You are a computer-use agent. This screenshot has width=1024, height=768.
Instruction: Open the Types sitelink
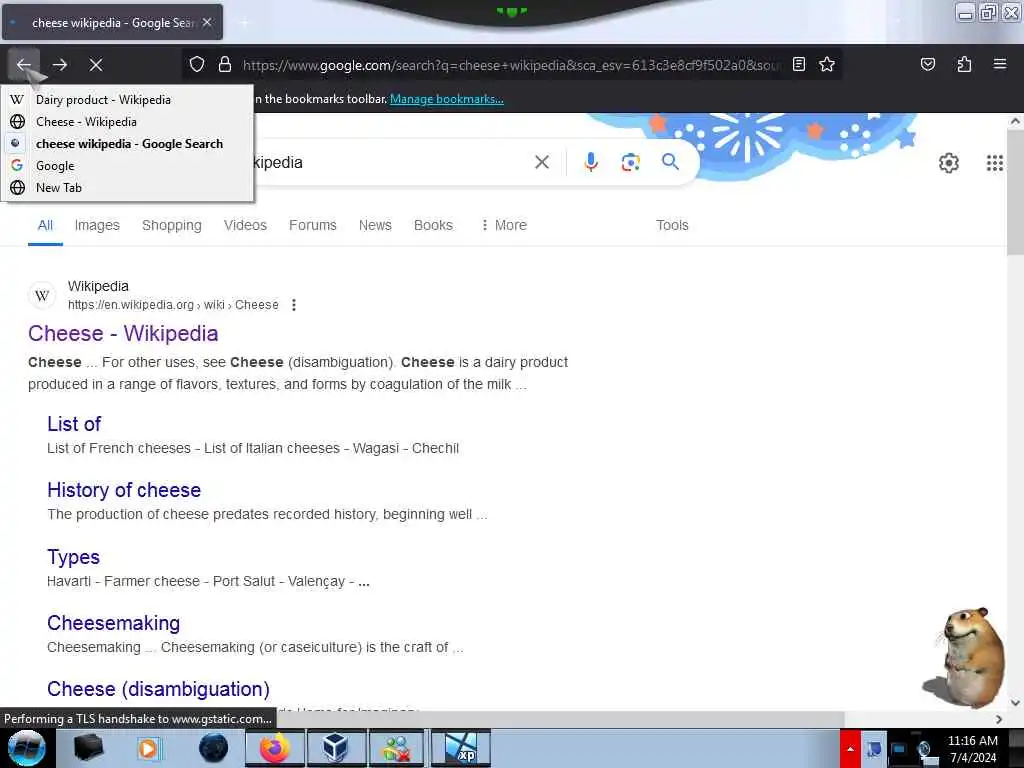(x=73, y=557)
